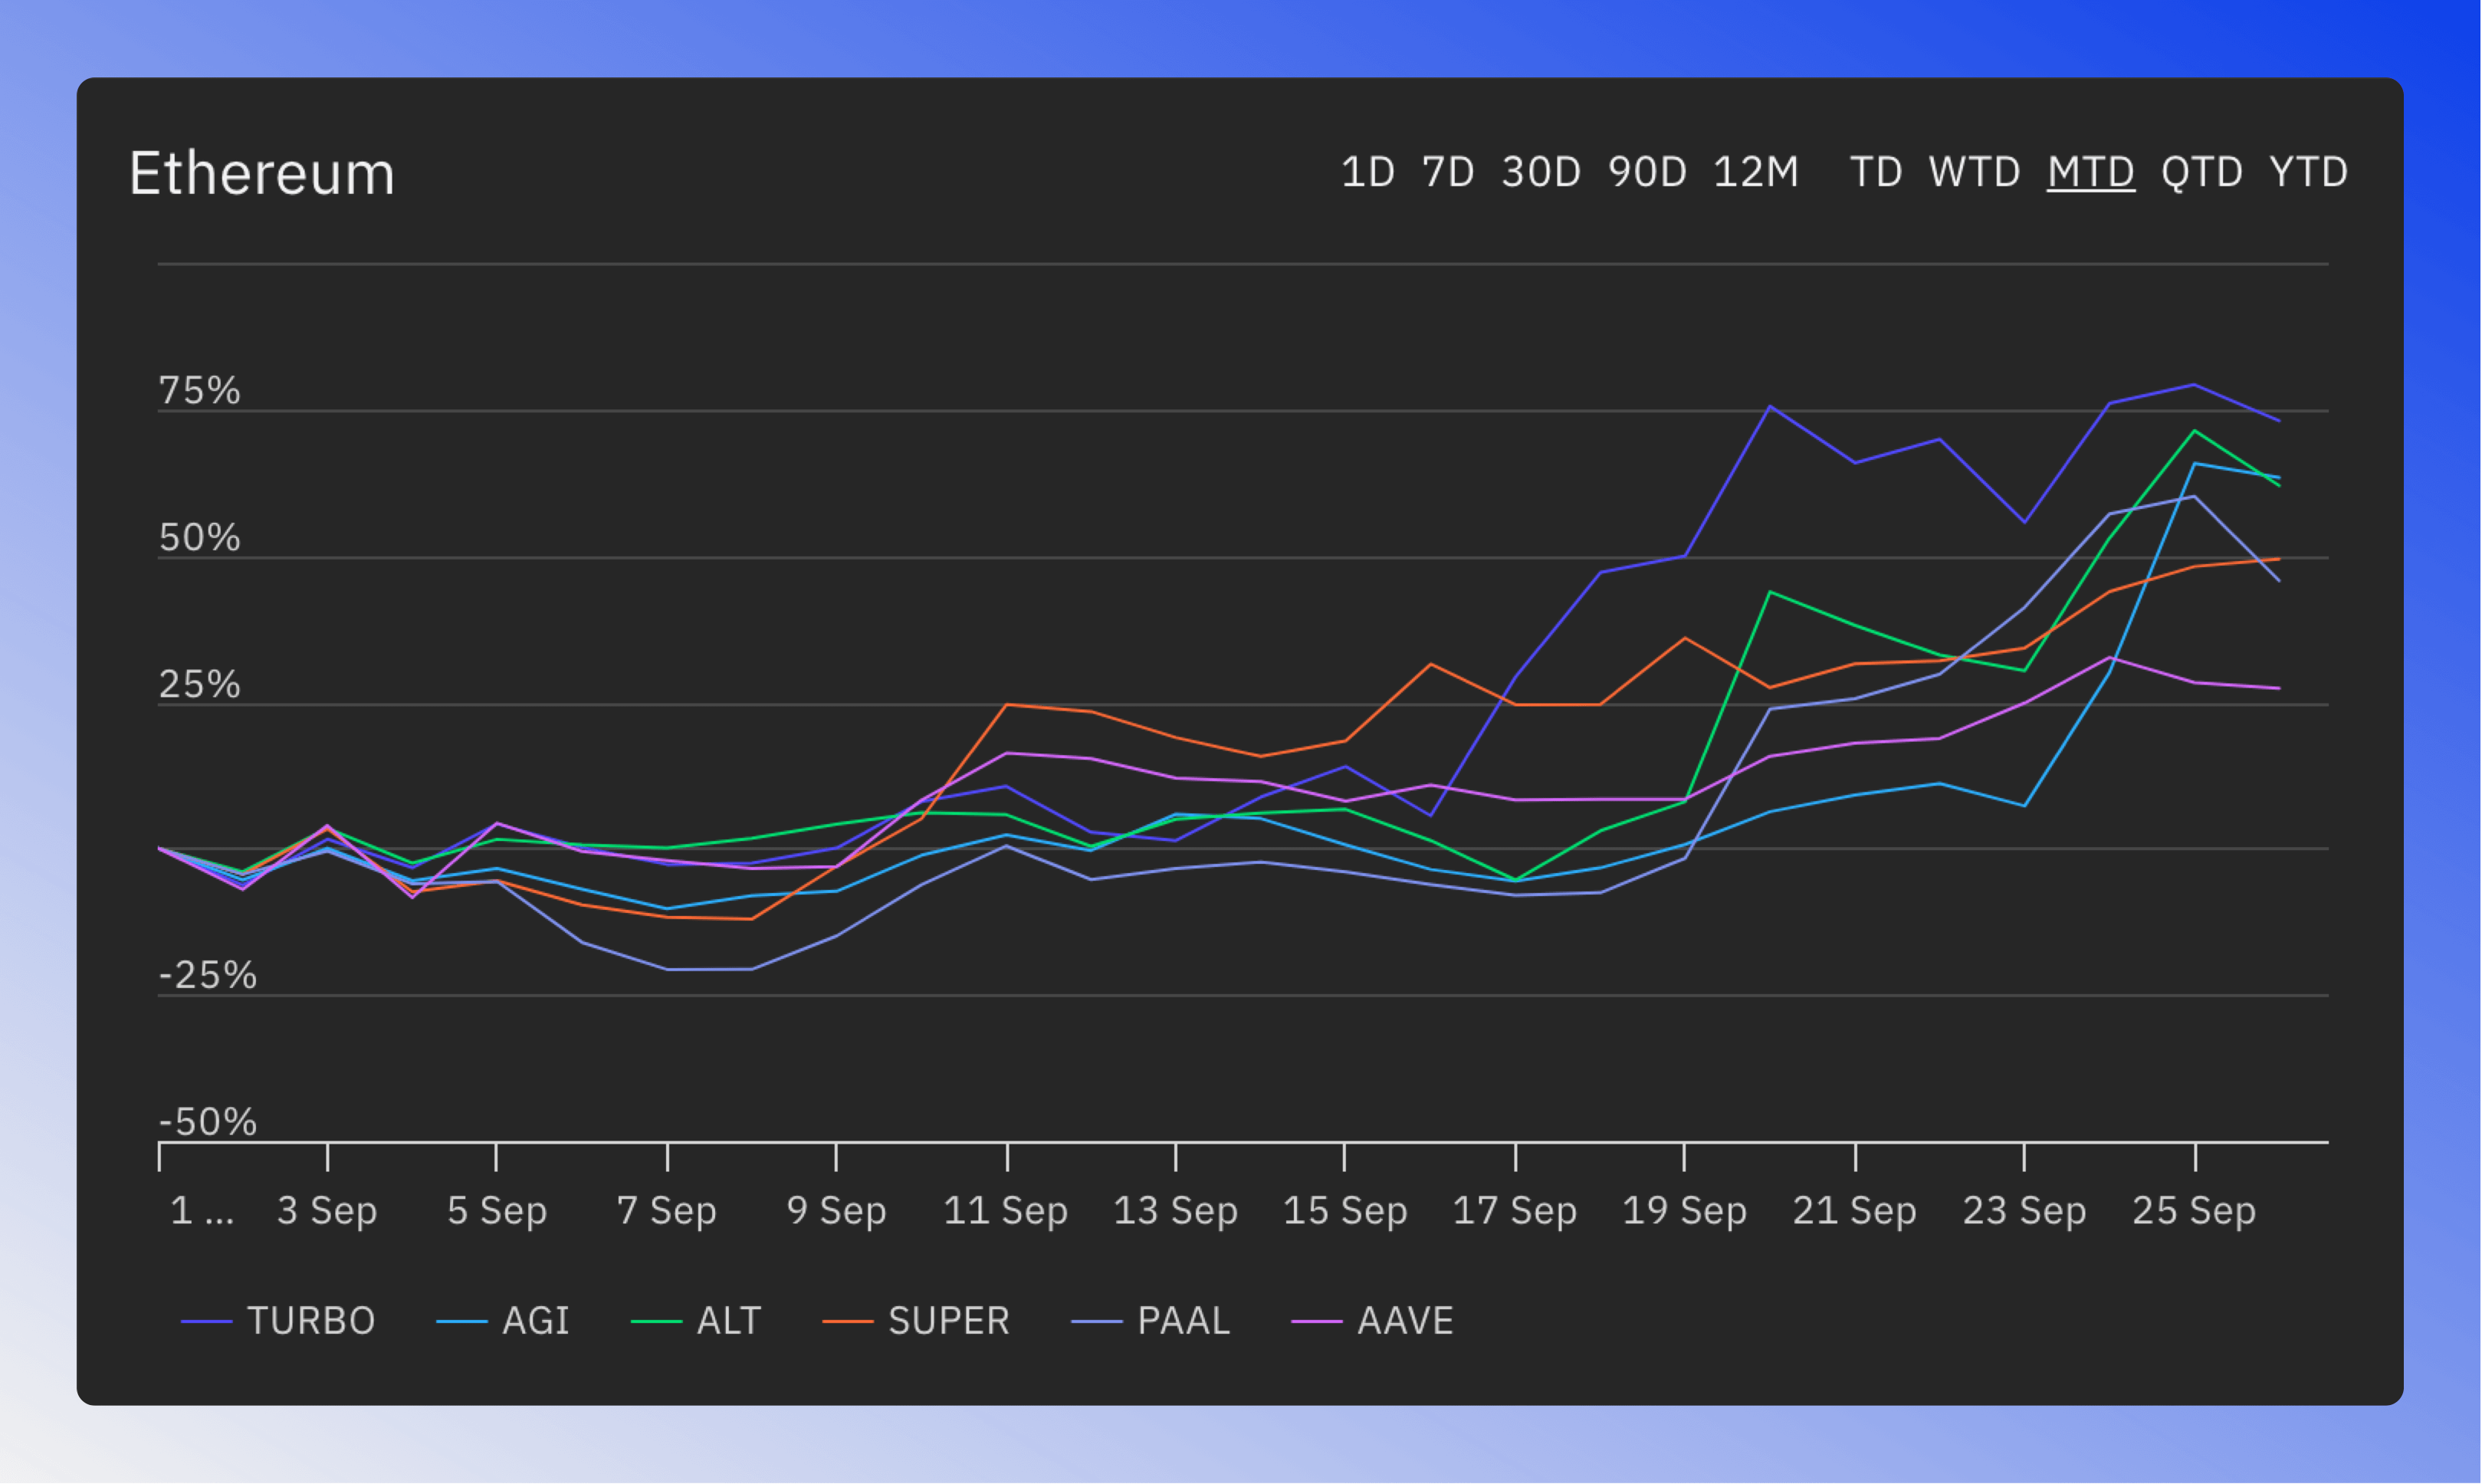Click the 15 Sep axis label
The width and height of the screenshot is (2482, 1484).
(1345, 1211)
